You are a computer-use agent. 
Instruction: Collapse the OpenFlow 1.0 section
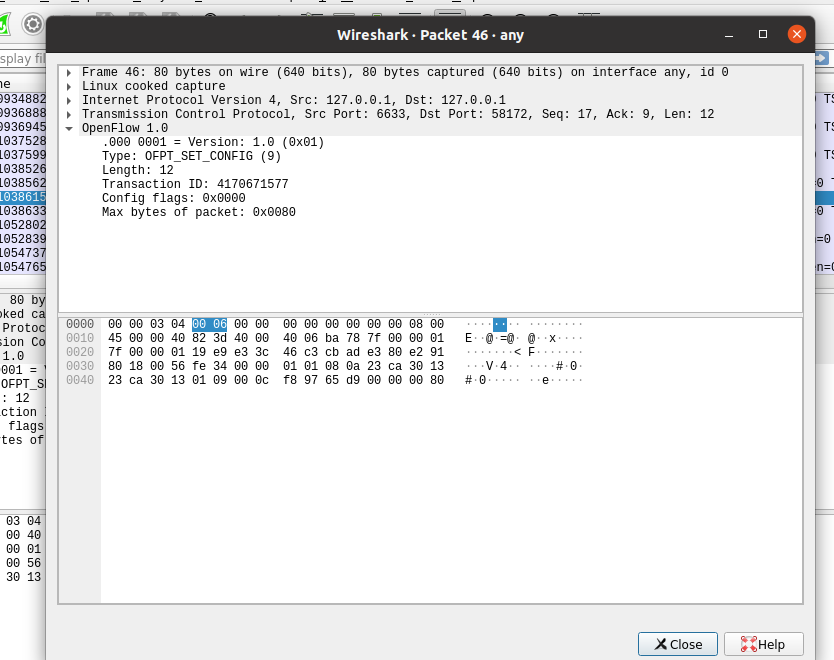[x=69, y=128]
